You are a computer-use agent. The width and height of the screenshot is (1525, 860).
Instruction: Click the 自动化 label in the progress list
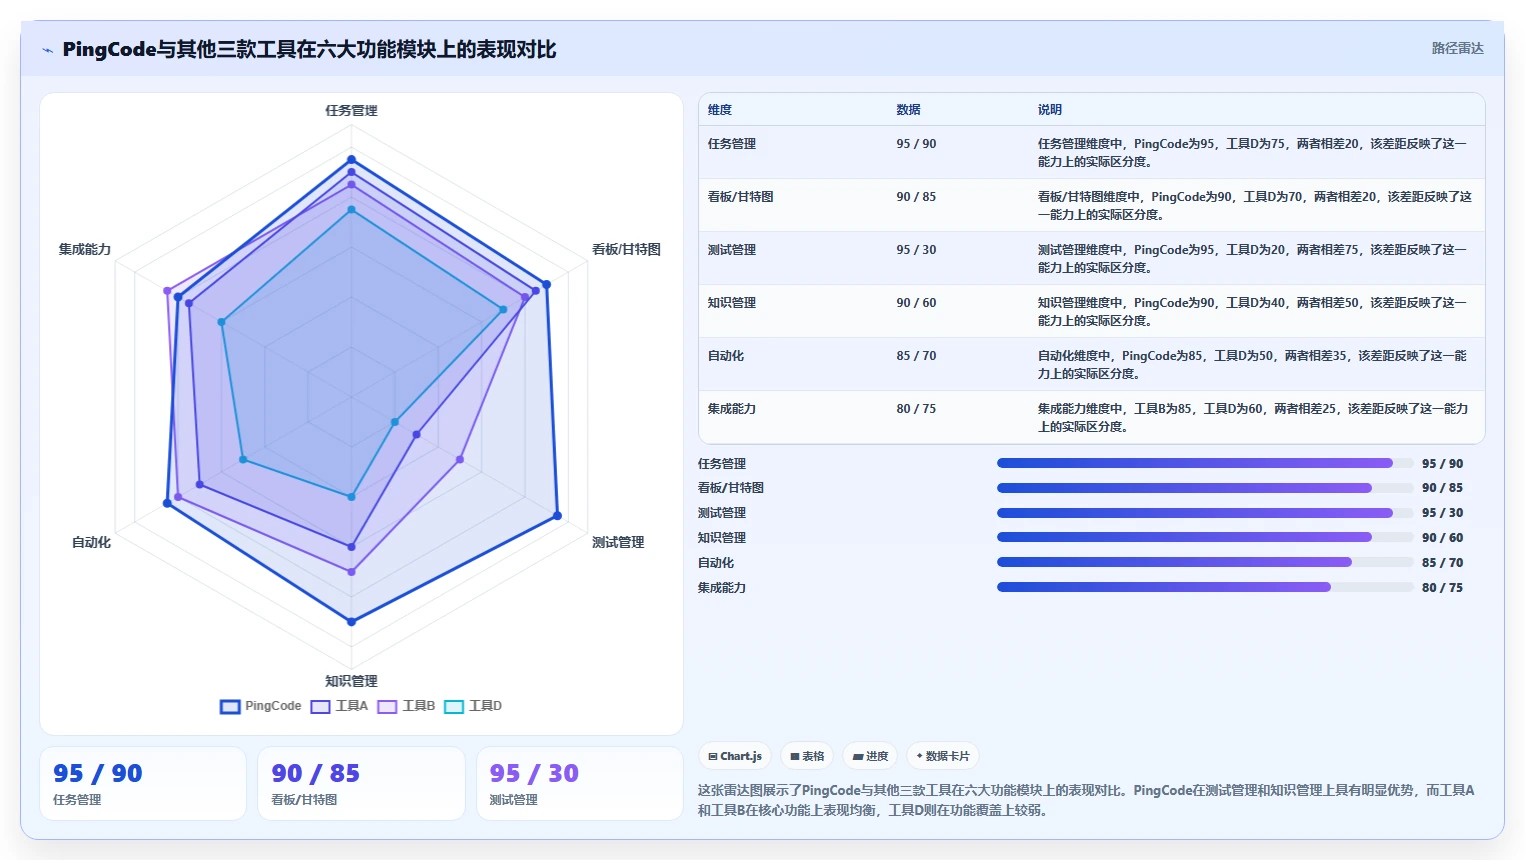point(716,563)
